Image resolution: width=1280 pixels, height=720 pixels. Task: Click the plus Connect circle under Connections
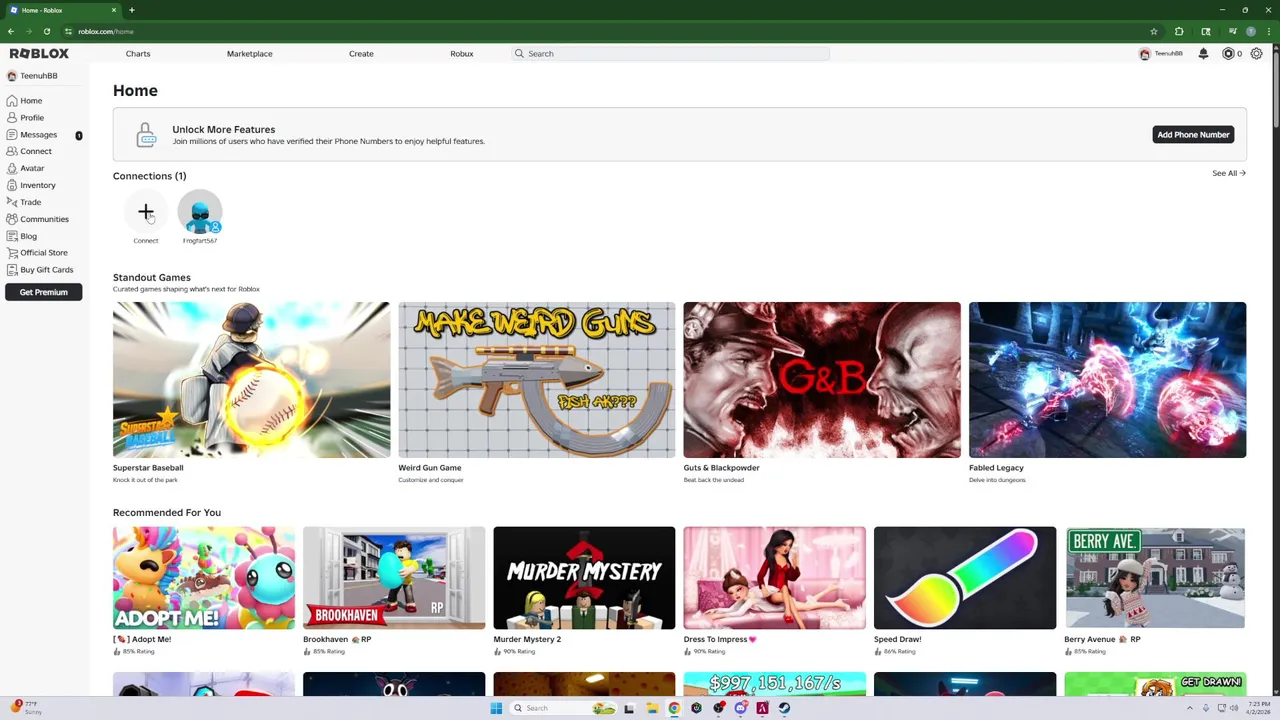146,212
